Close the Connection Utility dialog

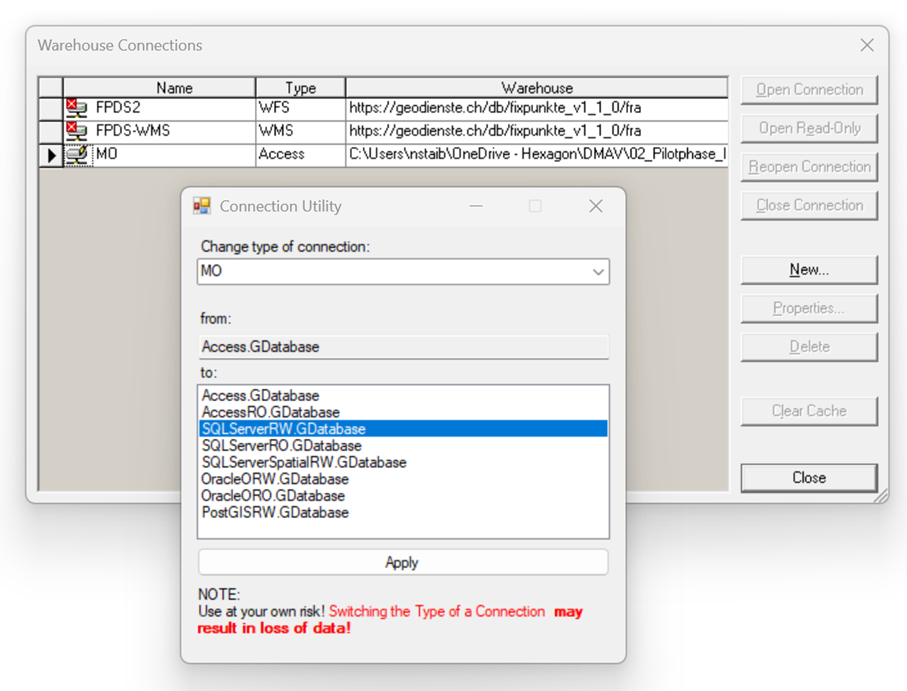(x=596, y=206)
